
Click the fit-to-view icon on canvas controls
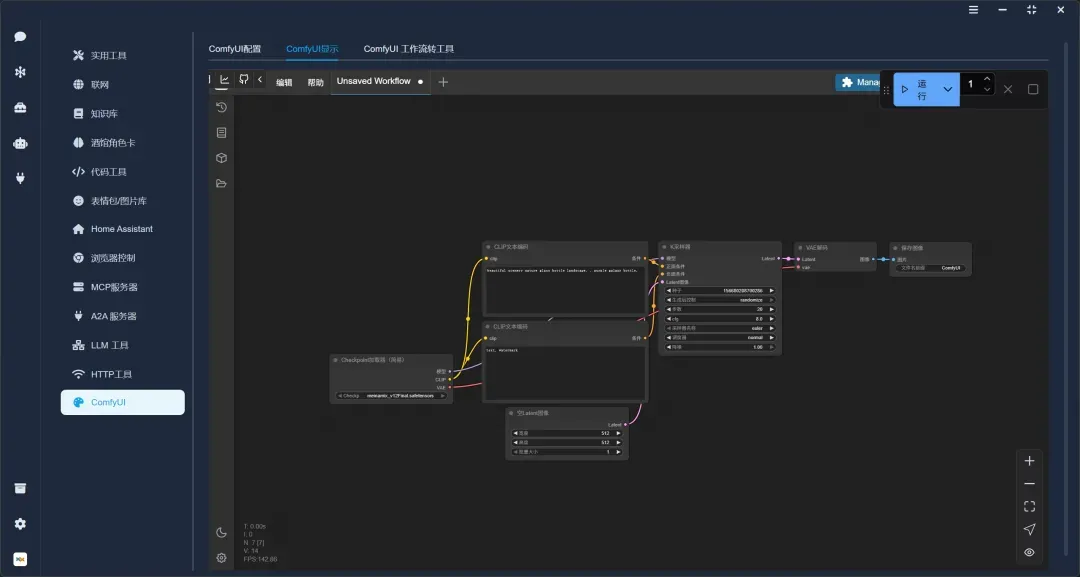coord(1029,507)
